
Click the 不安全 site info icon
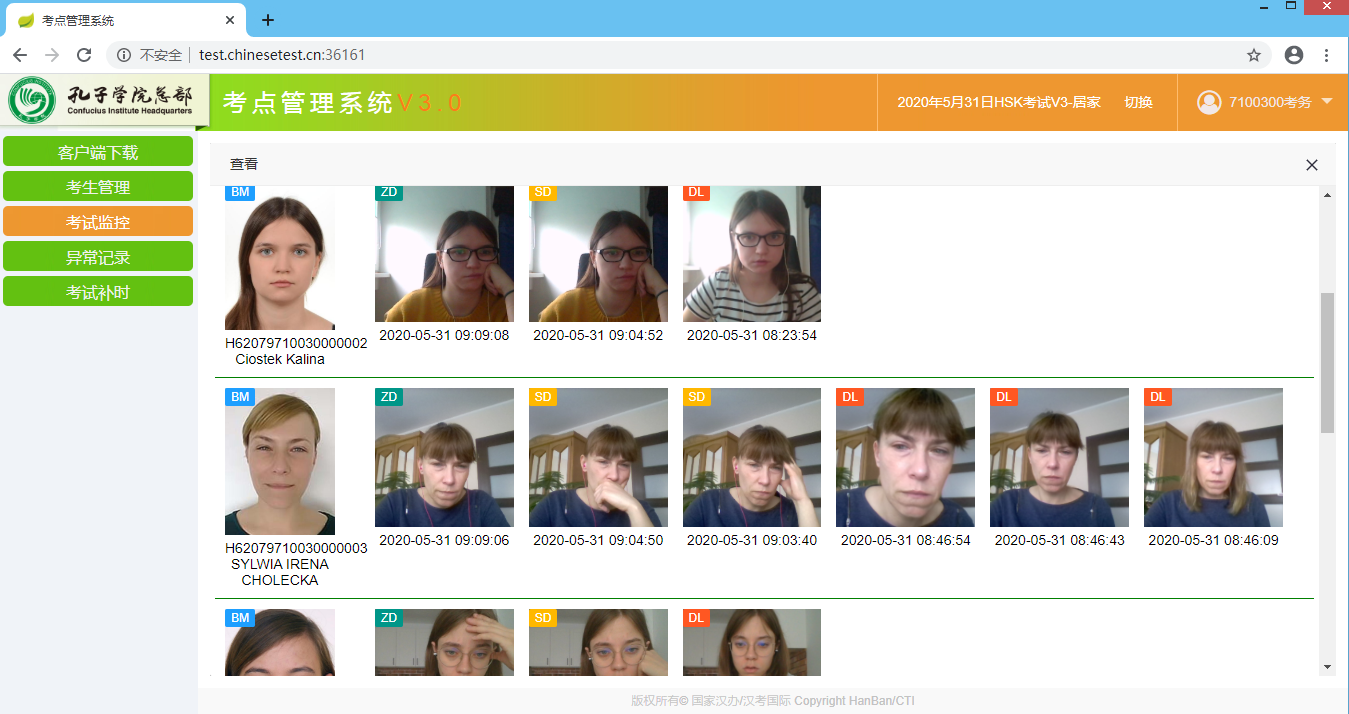pos(124,55)
